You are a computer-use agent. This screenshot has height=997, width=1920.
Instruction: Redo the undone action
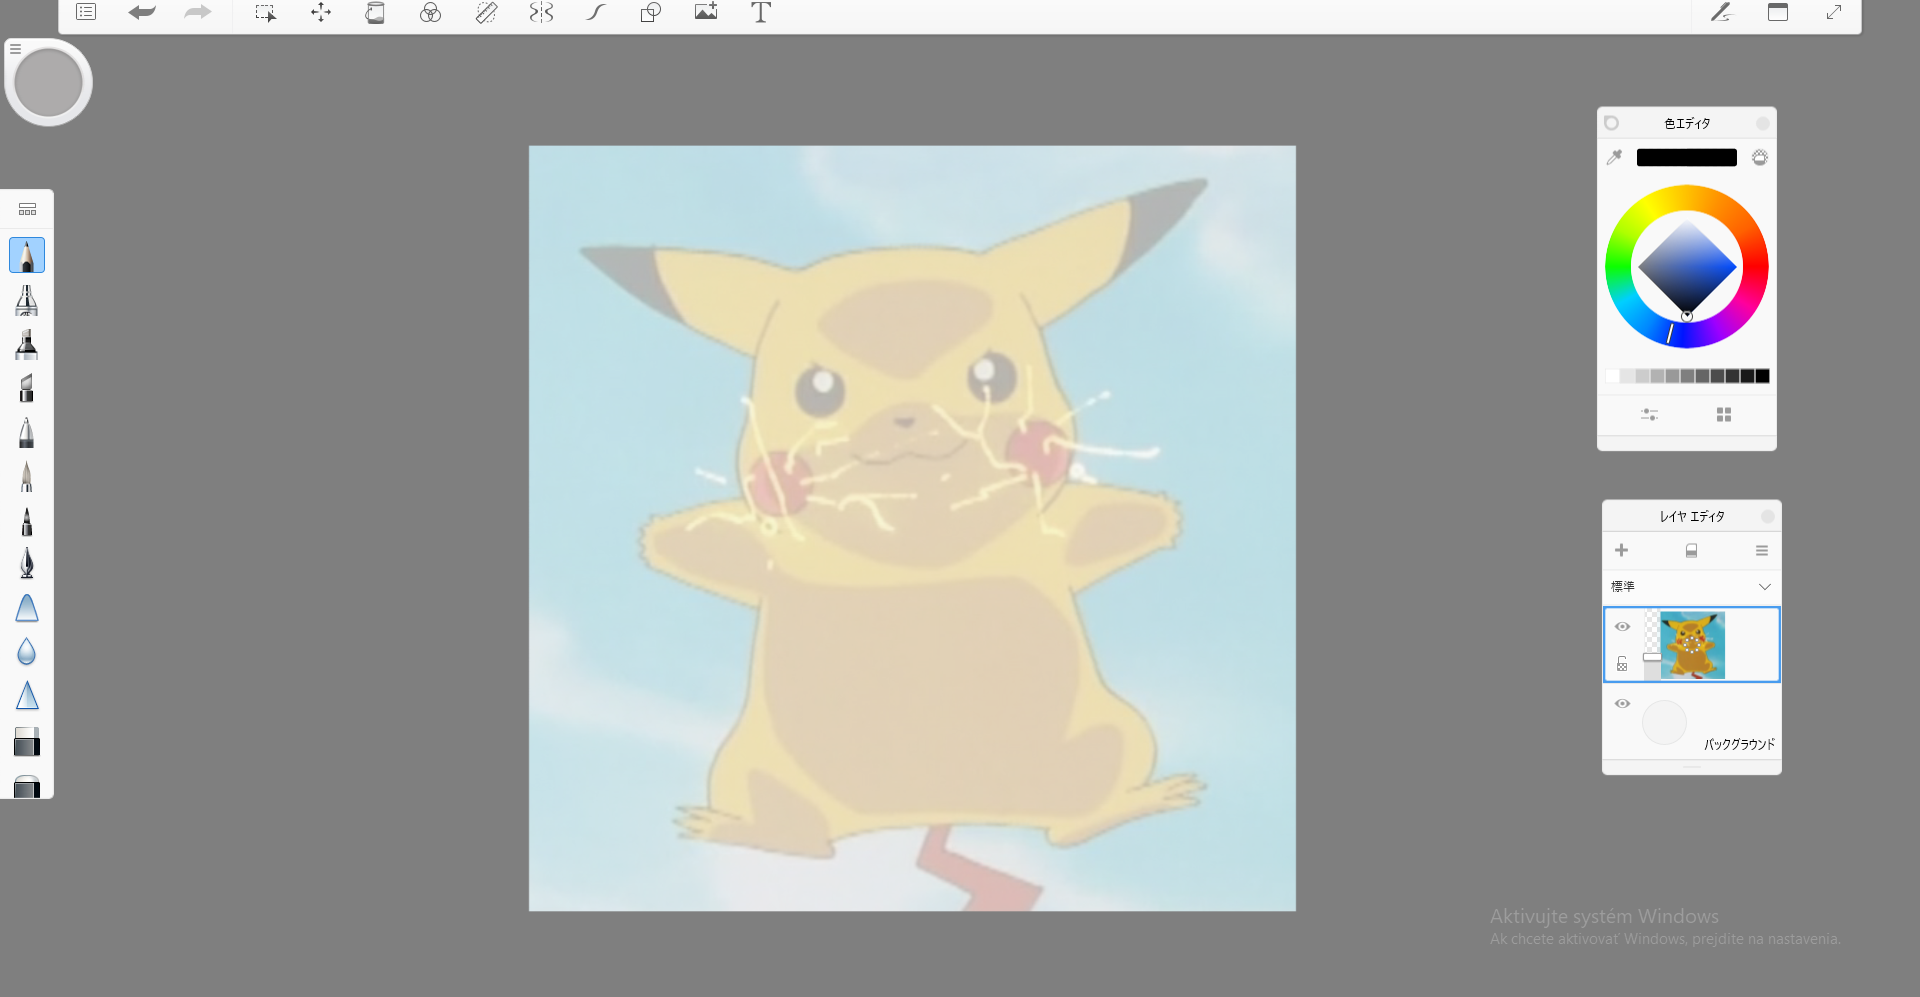coord(198,12)
